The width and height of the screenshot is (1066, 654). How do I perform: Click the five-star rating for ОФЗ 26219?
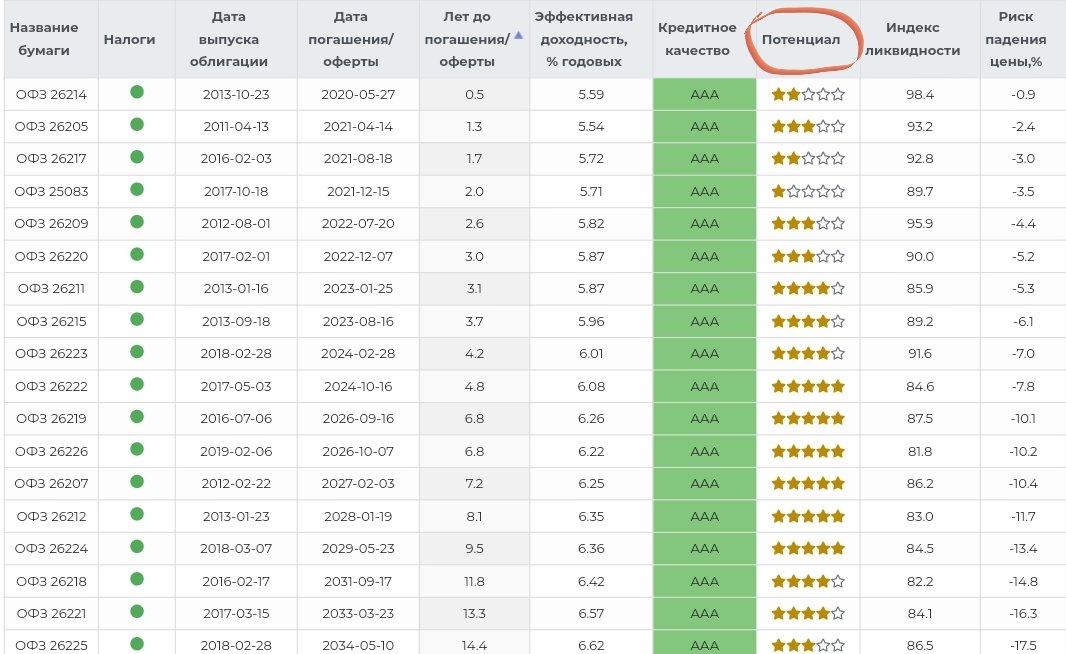click(808, 418)
